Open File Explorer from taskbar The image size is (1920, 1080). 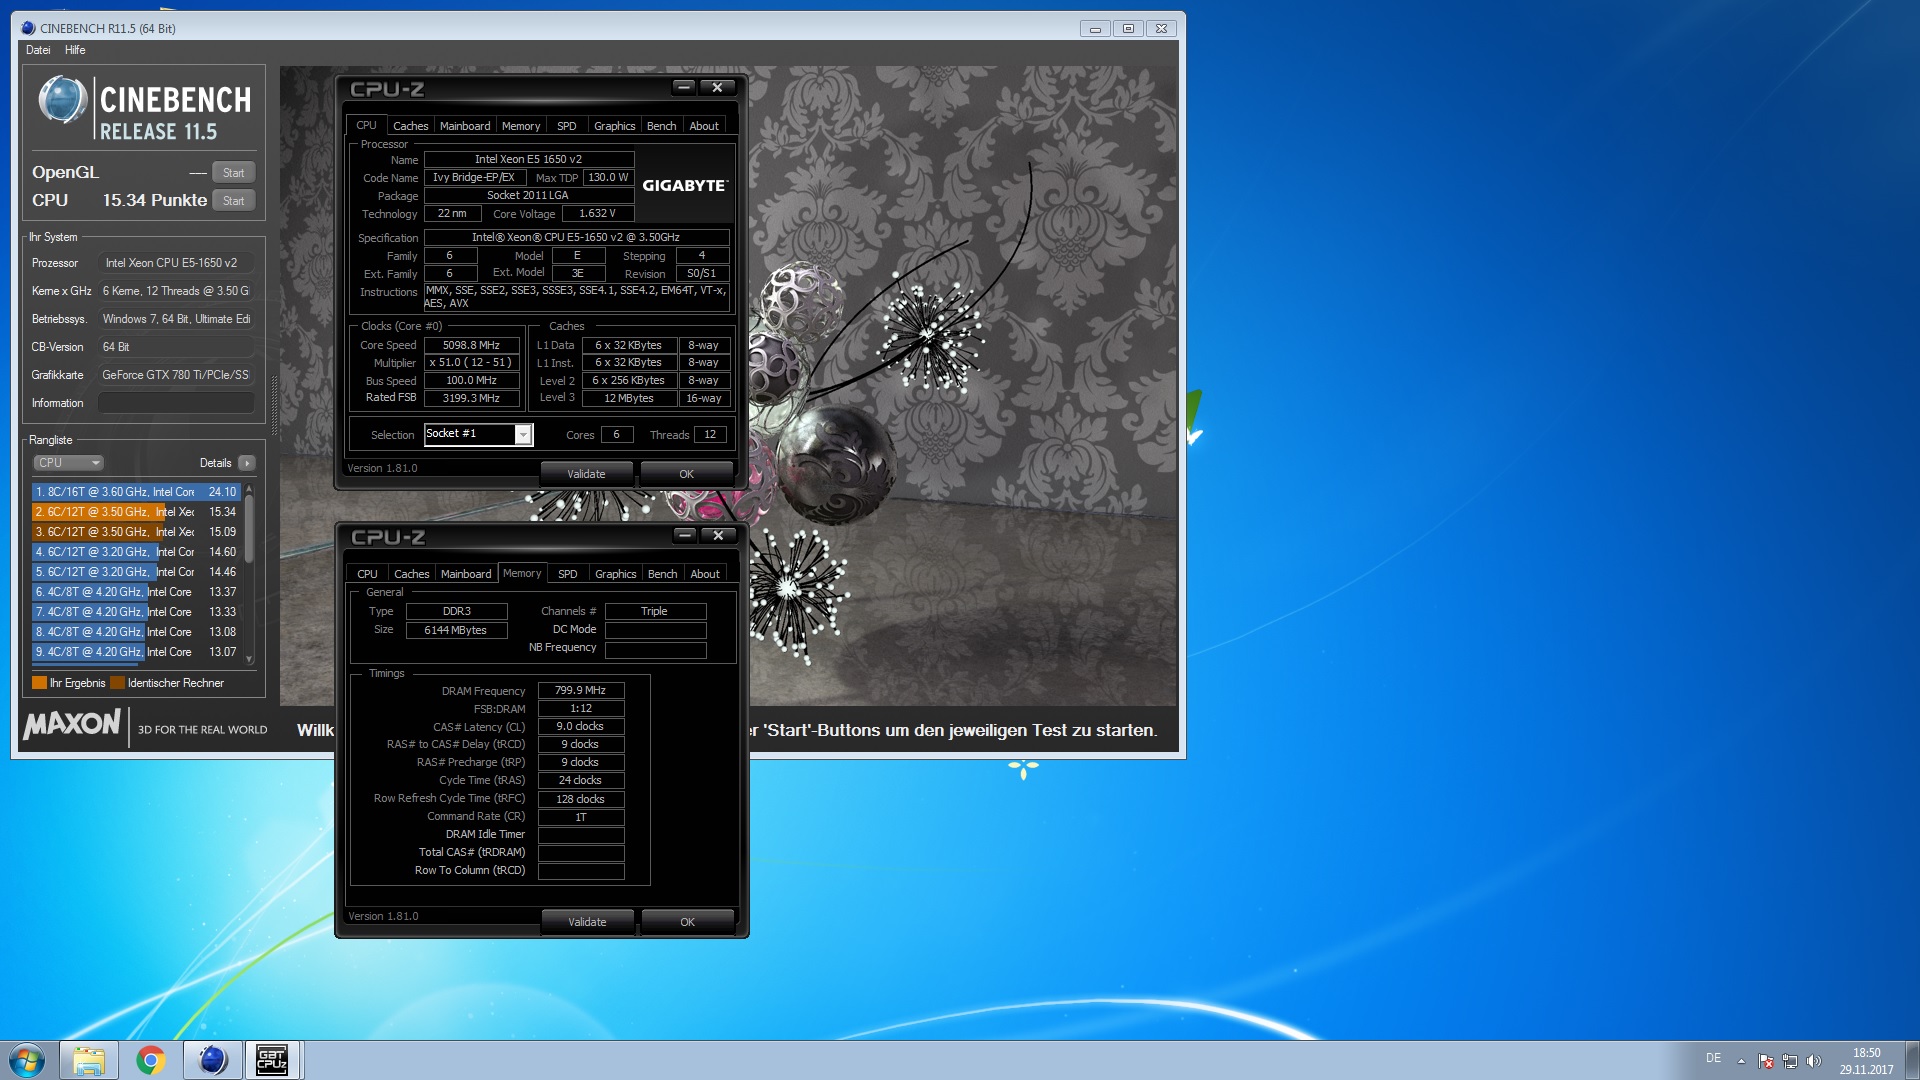[89, 1060]
